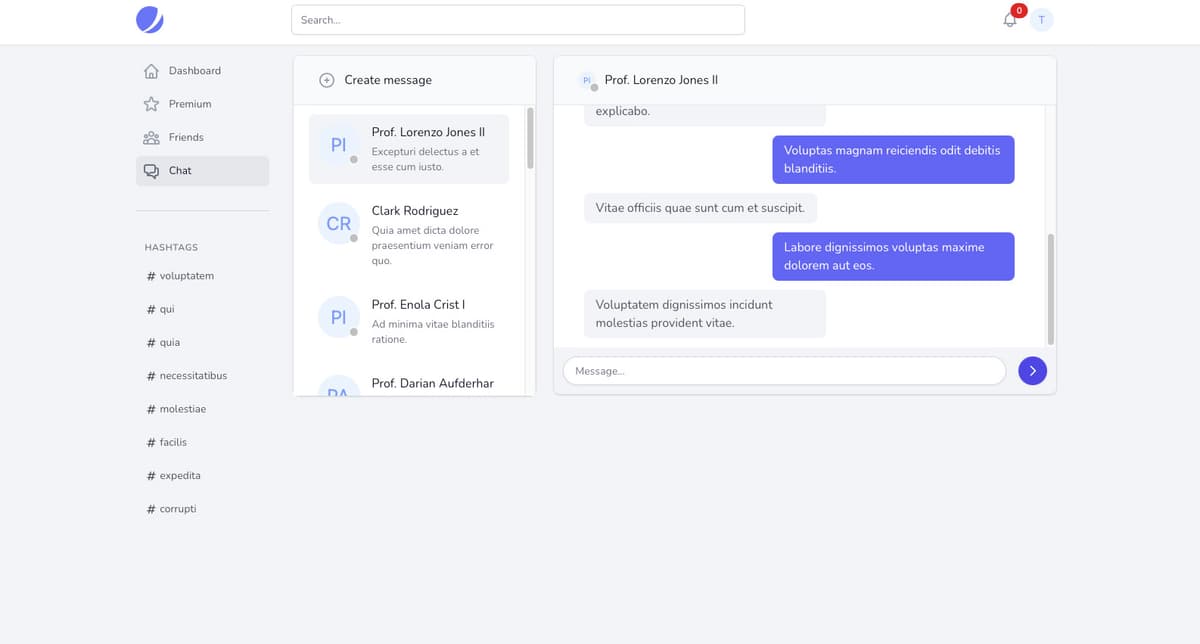Select the Chat icon in sidebar
Image resolution: width=1200 pixels, height=644 pixels.
pyautogui.click(x=151, y=170)
